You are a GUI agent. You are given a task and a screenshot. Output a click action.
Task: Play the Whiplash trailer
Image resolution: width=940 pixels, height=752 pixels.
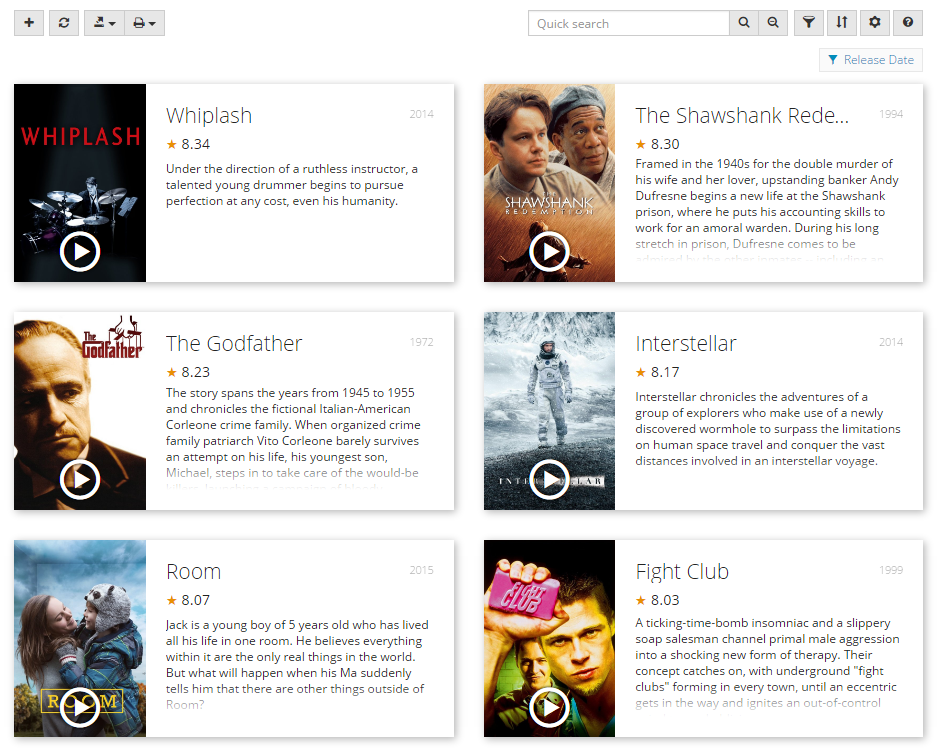[80, 251]
